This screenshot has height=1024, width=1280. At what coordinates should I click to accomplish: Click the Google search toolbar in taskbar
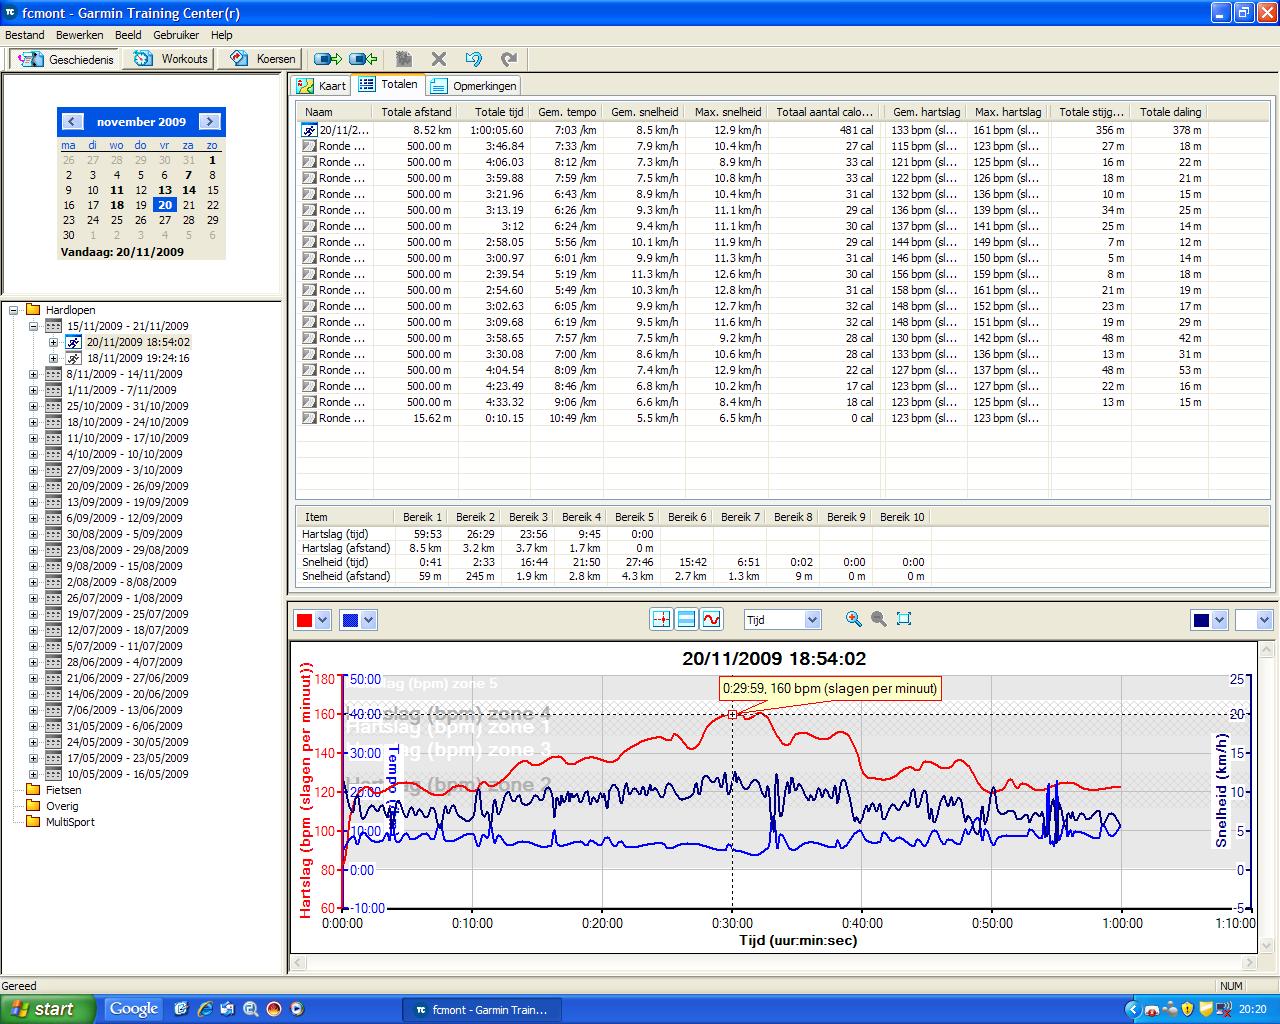tap(134, 1008)
